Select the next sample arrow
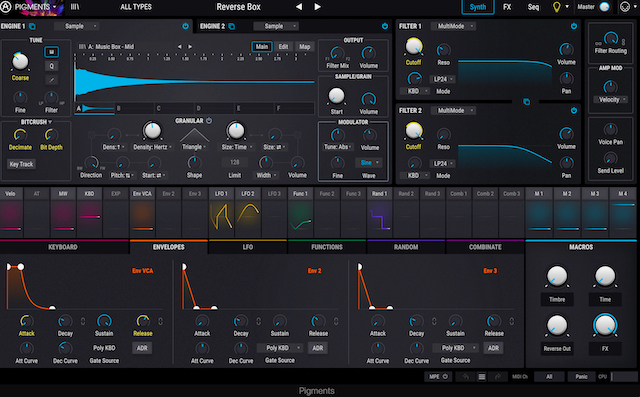This screenshot has height=397, width=640. (x=190, y=47)
